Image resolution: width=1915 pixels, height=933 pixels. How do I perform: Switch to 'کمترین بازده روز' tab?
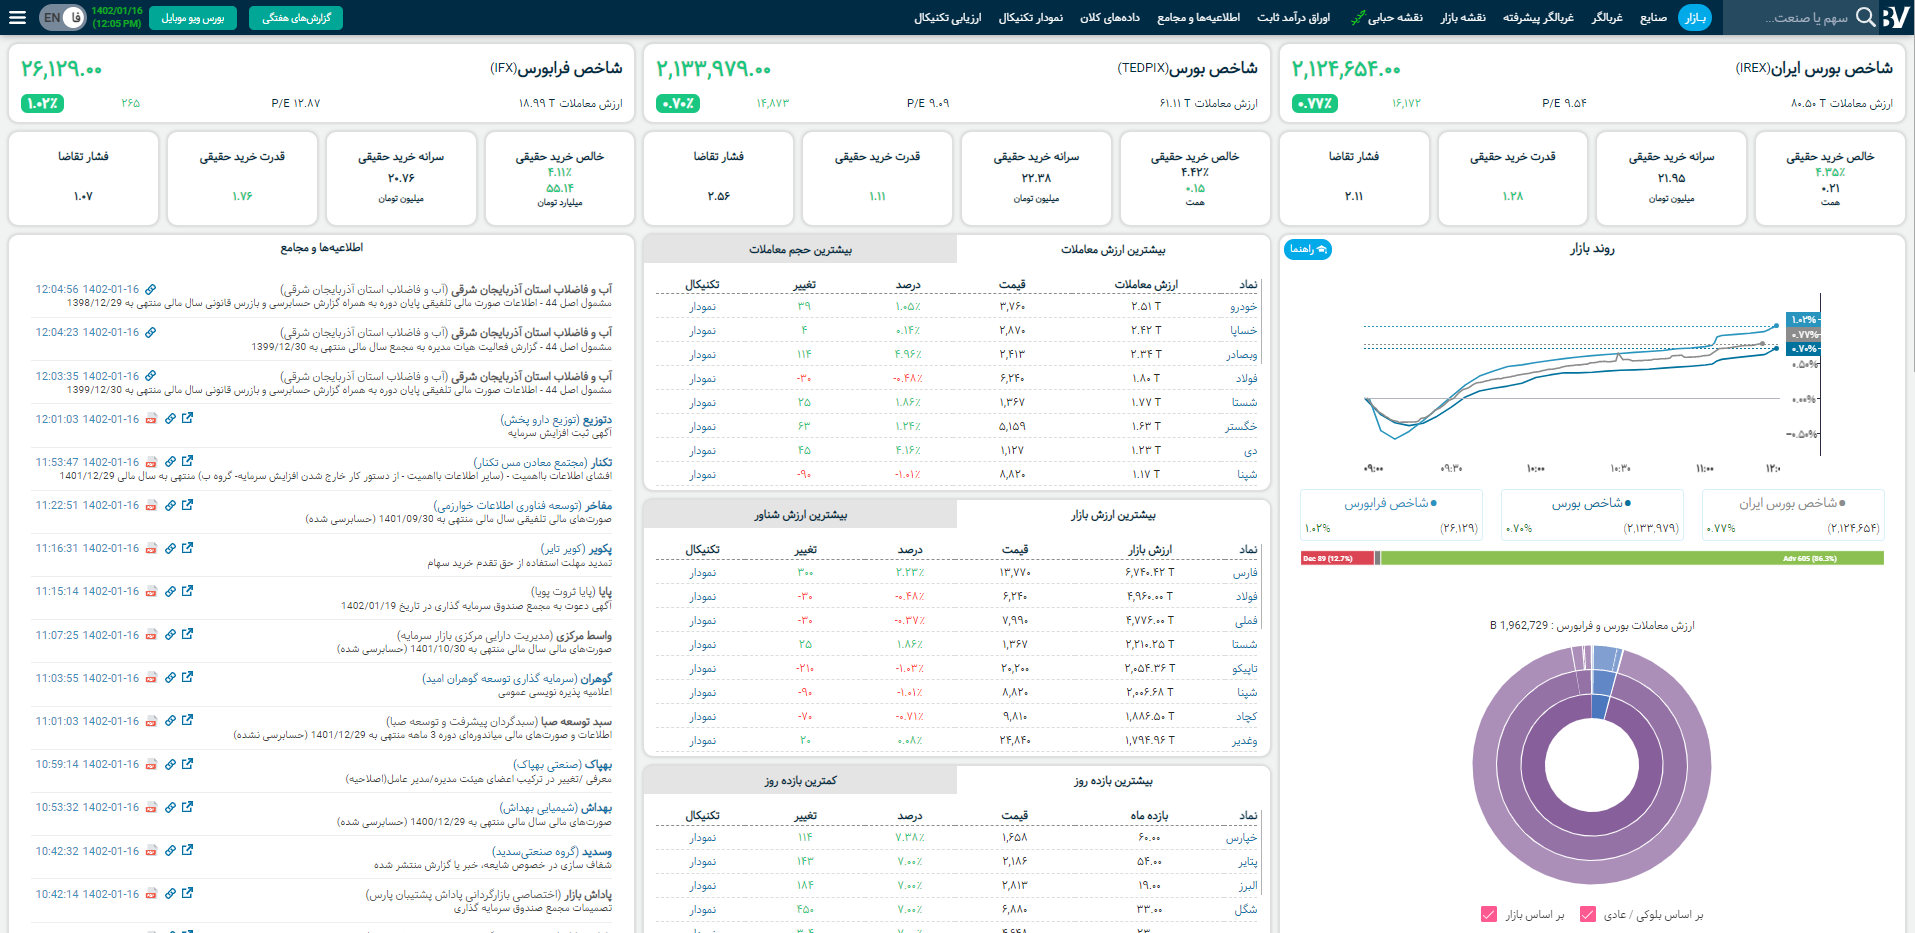[800, 780]
